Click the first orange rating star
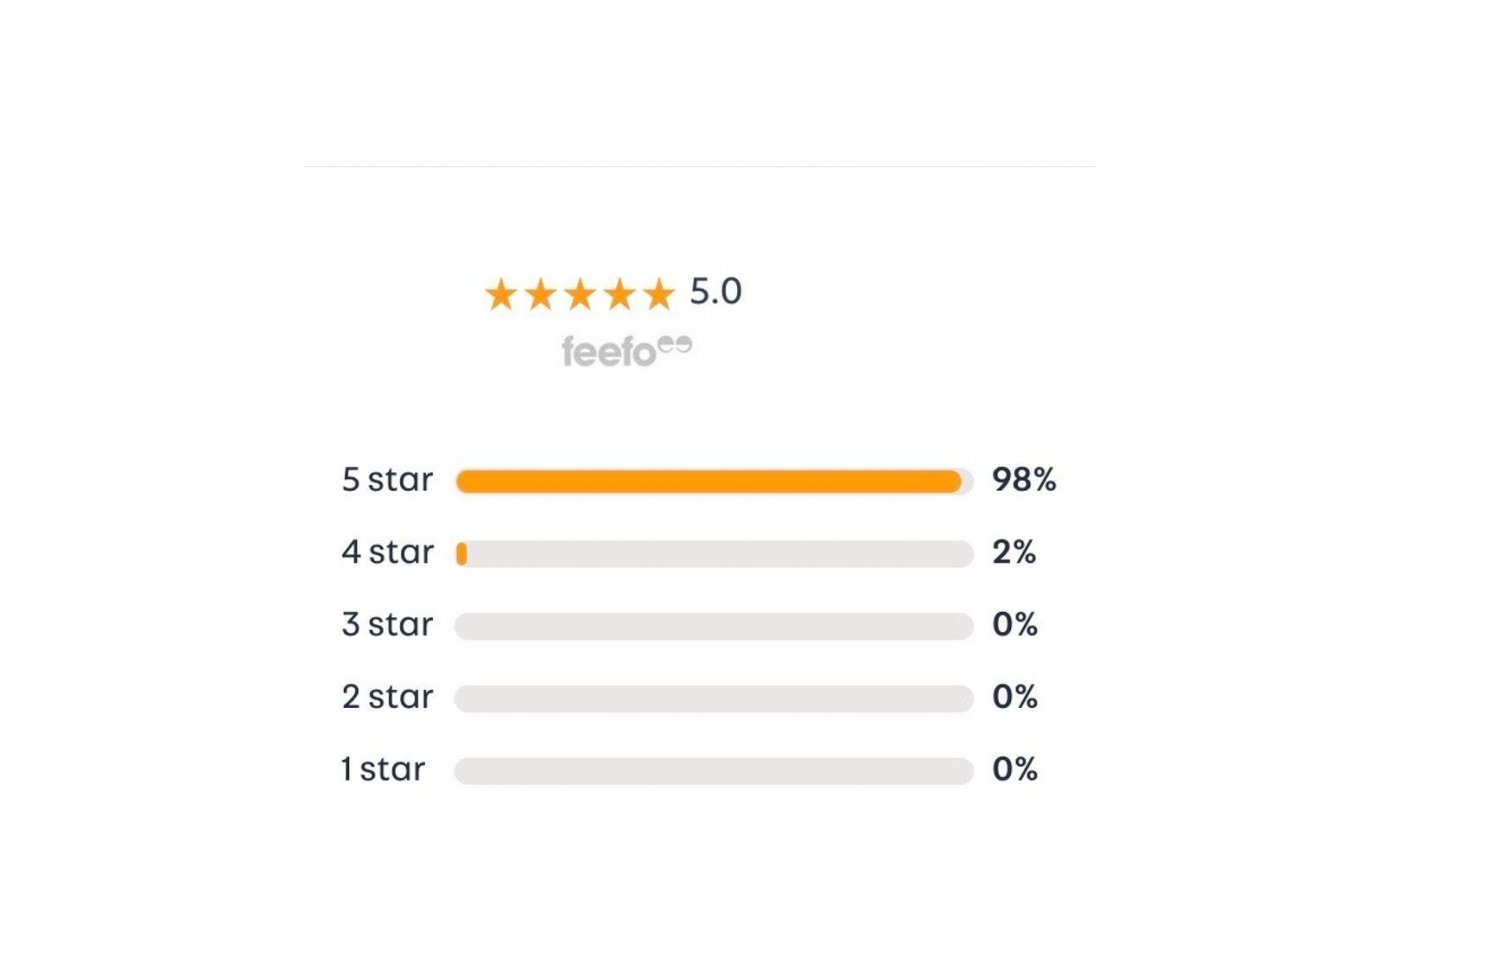This screenshot has height=963, width=1500. (x=500, y=294)
